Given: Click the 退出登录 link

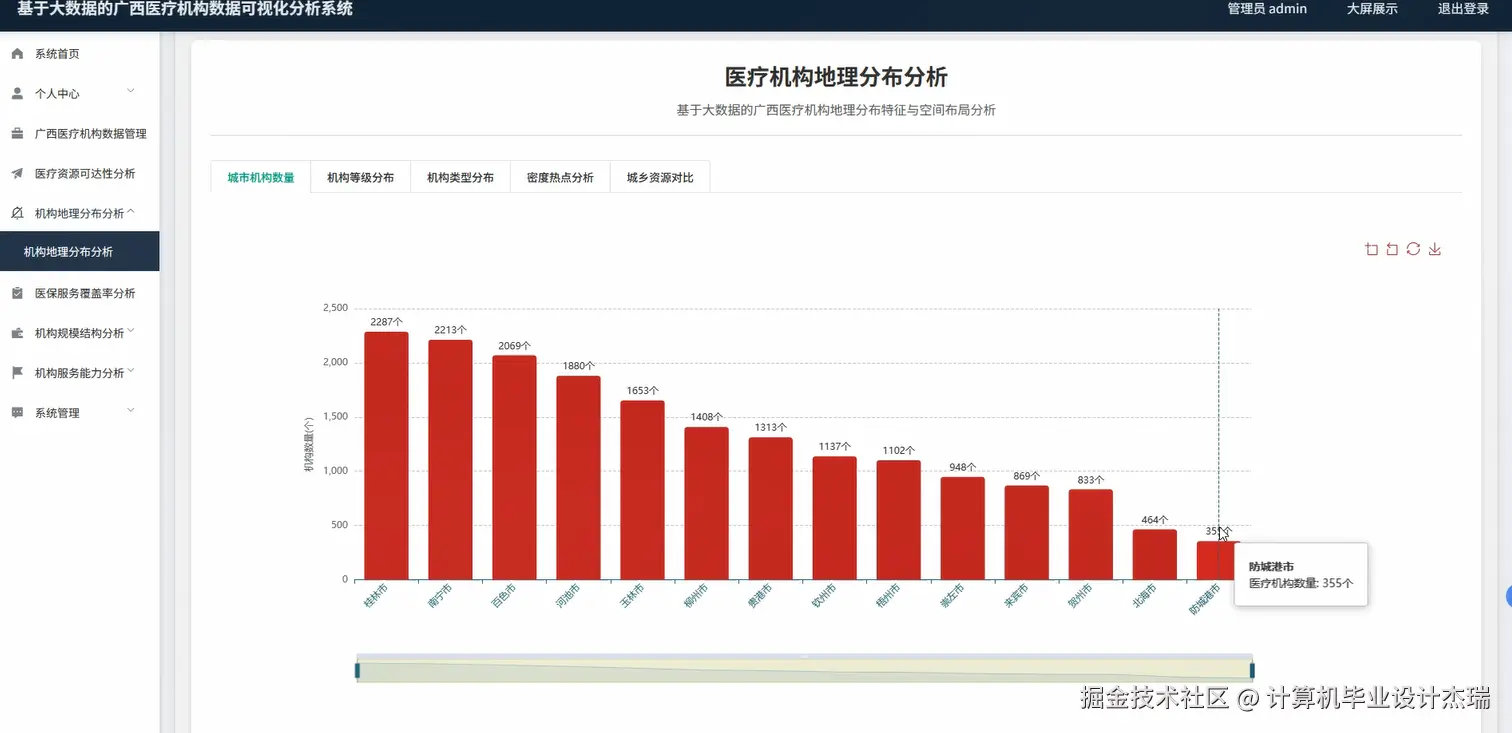Looking at the screenshot, I should (1464, 9).
